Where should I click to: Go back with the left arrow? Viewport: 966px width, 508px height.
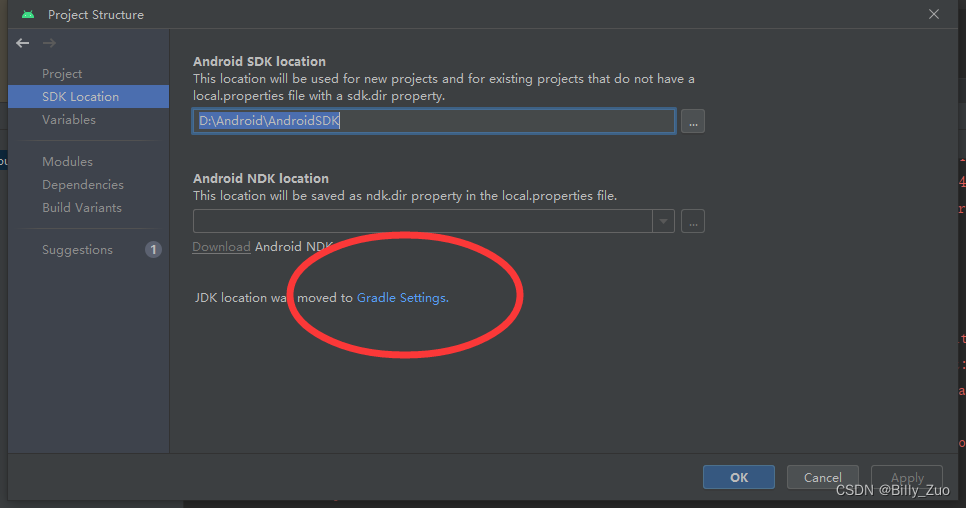point(23,43)
